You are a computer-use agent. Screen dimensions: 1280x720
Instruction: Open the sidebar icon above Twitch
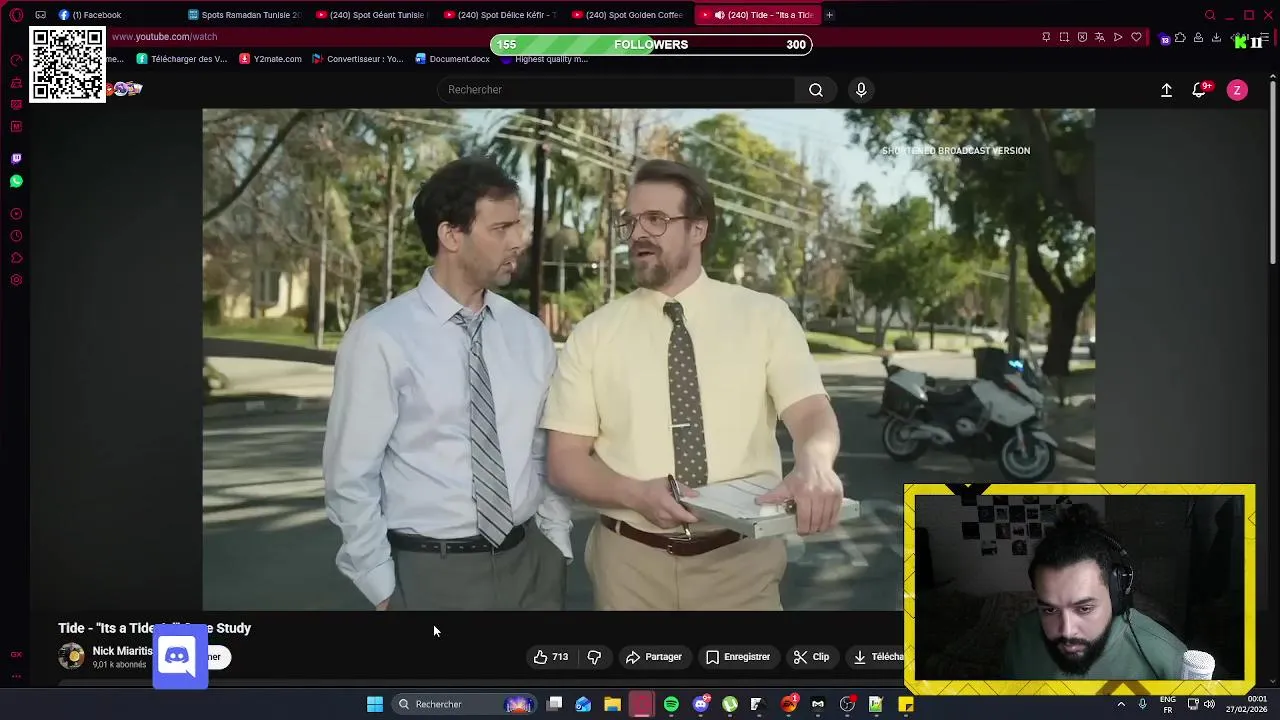pyautogui.click(x=16, y=126)
